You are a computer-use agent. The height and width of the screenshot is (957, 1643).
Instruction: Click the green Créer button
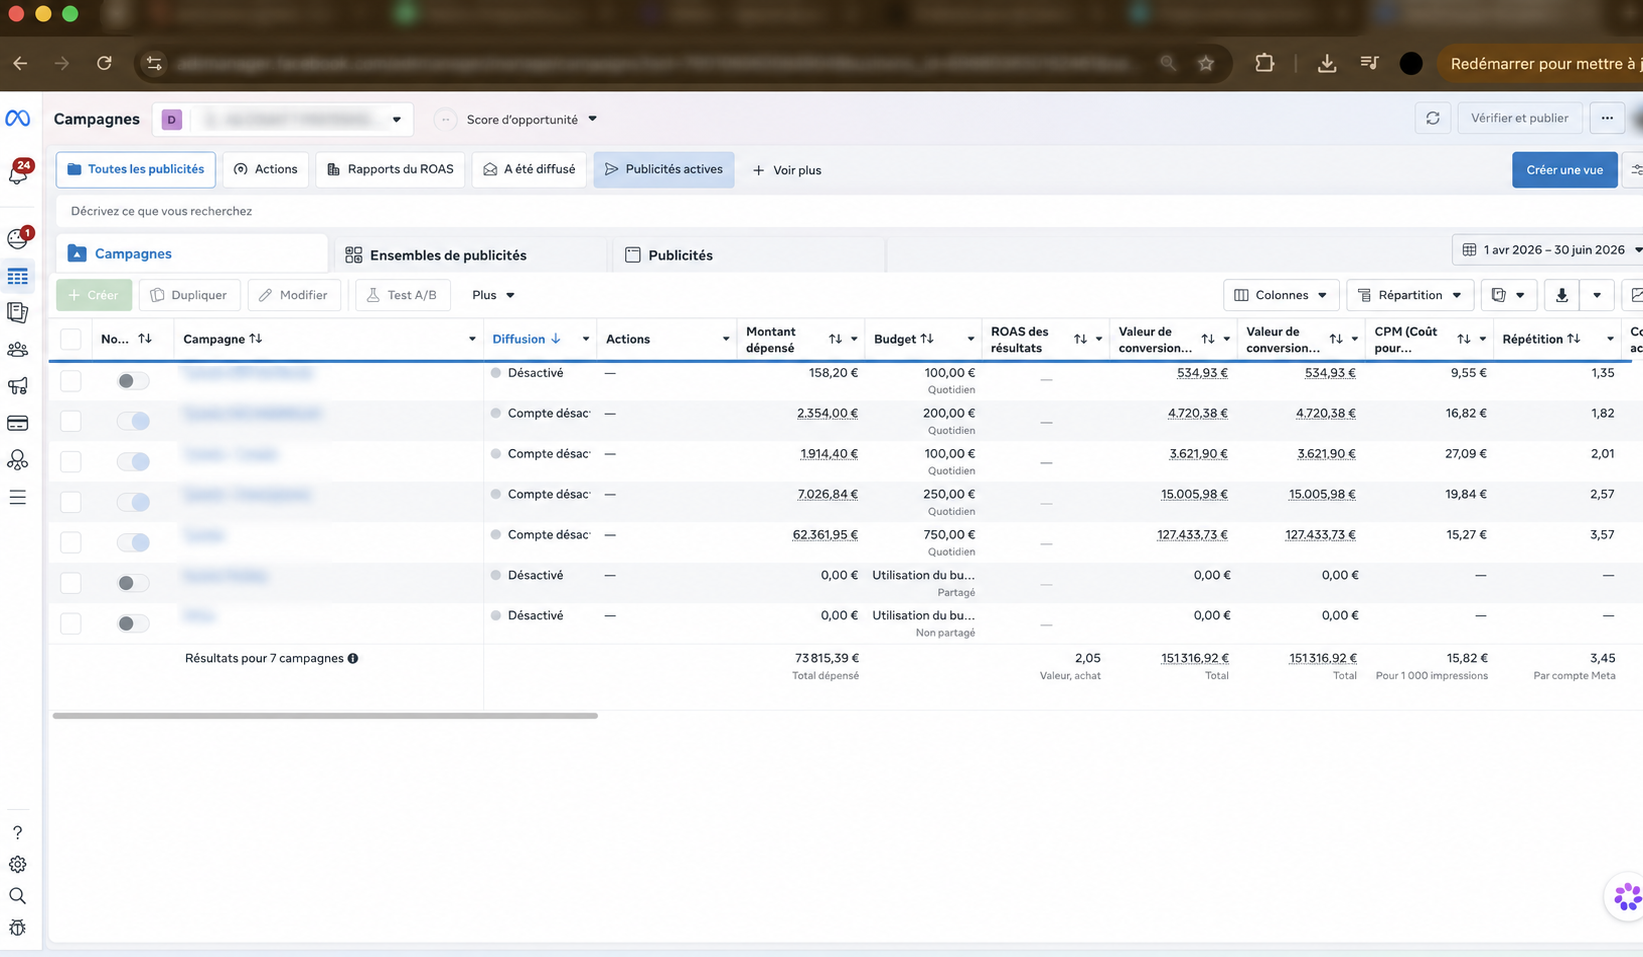(x=94, y=295)
